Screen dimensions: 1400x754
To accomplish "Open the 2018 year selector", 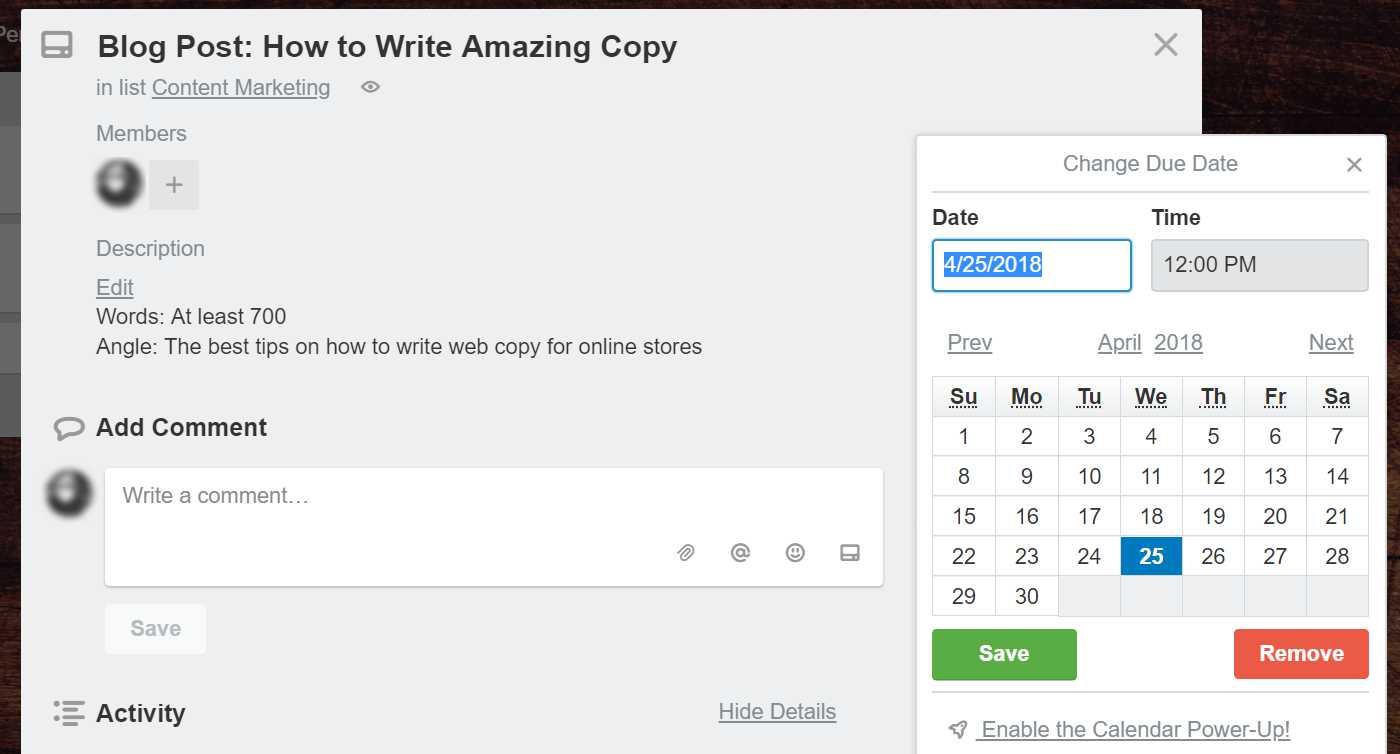I will [x=1178, y=343].
